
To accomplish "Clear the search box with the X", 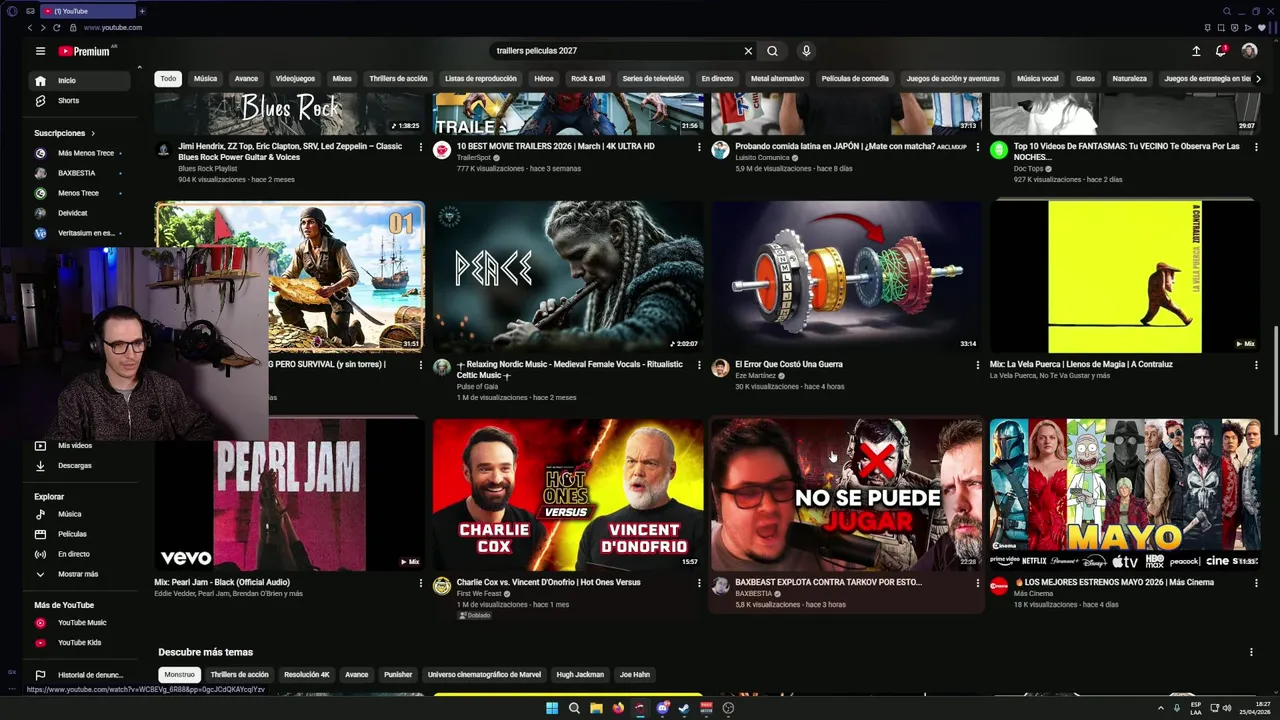I will pos(748,51).
